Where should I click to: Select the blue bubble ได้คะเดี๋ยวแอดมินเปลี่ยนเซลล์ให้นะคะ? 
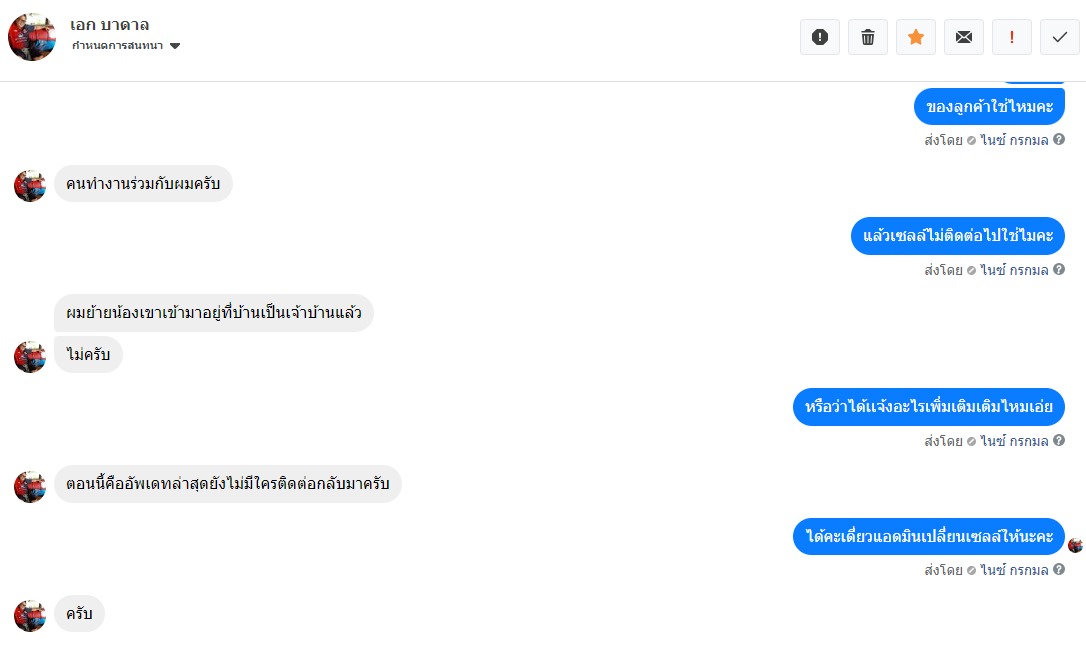929,537
